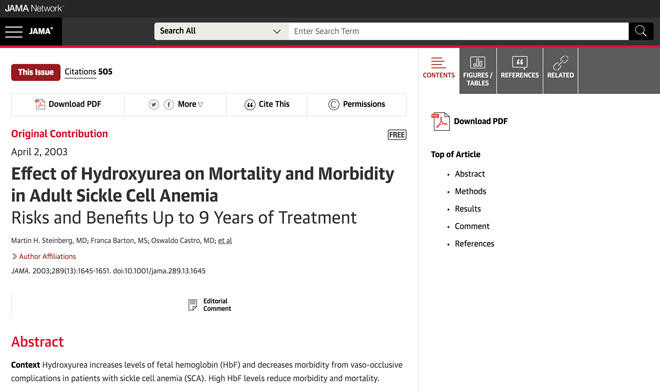Switch to the References tab
The width and height of the screenshot is (660, 391).
(520, 71)
